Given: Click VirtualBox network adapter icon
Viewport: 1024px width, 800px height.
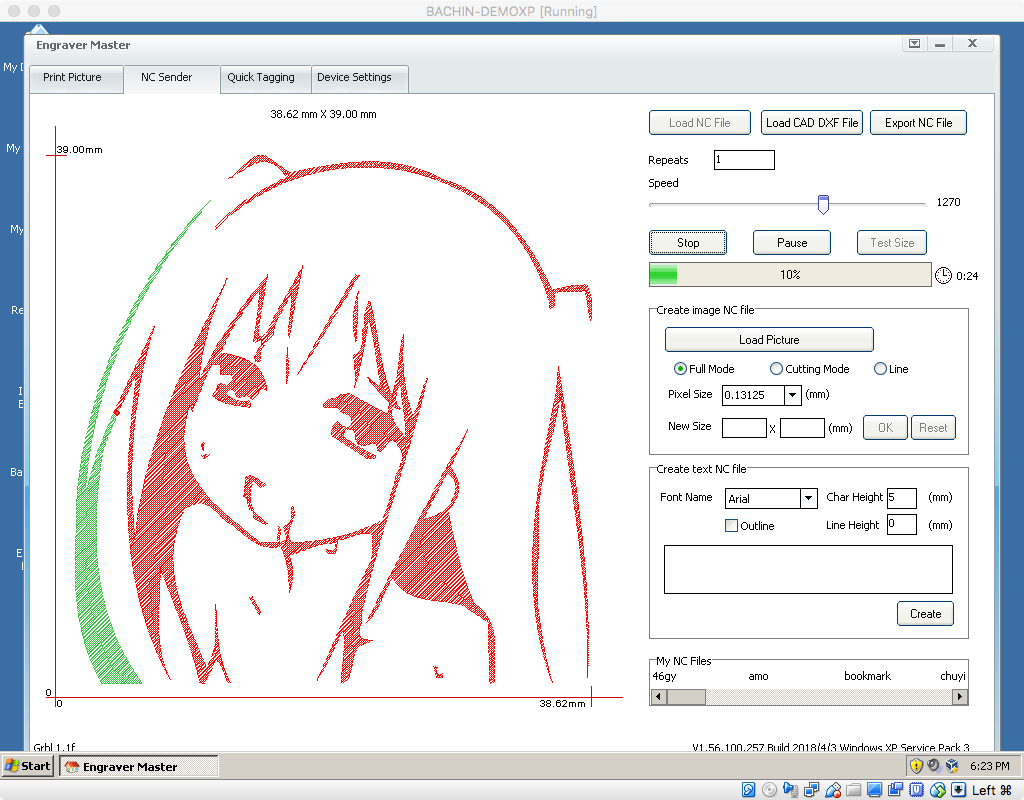Looking at the screenshot, I should 812,790.
